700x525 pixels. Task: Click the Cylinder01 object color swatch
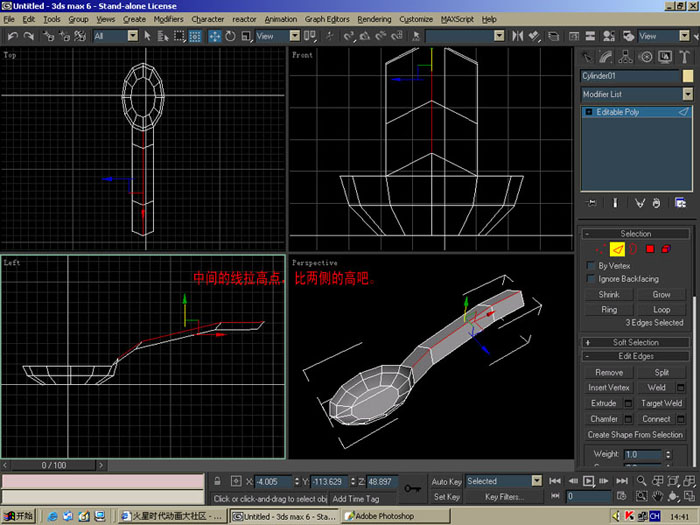click(x=688, y=76)
